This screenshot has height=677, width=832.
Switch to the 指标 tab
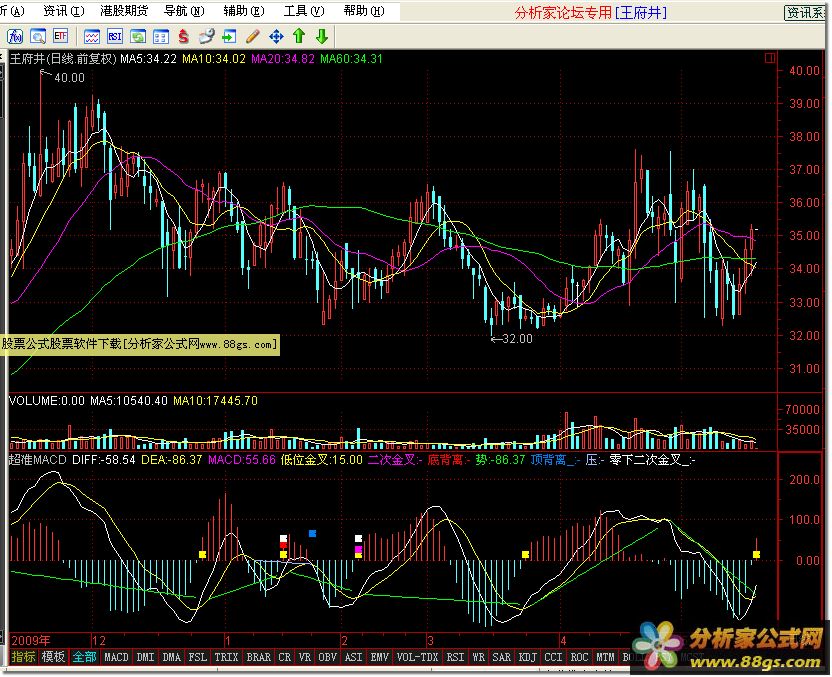point(23,657)
